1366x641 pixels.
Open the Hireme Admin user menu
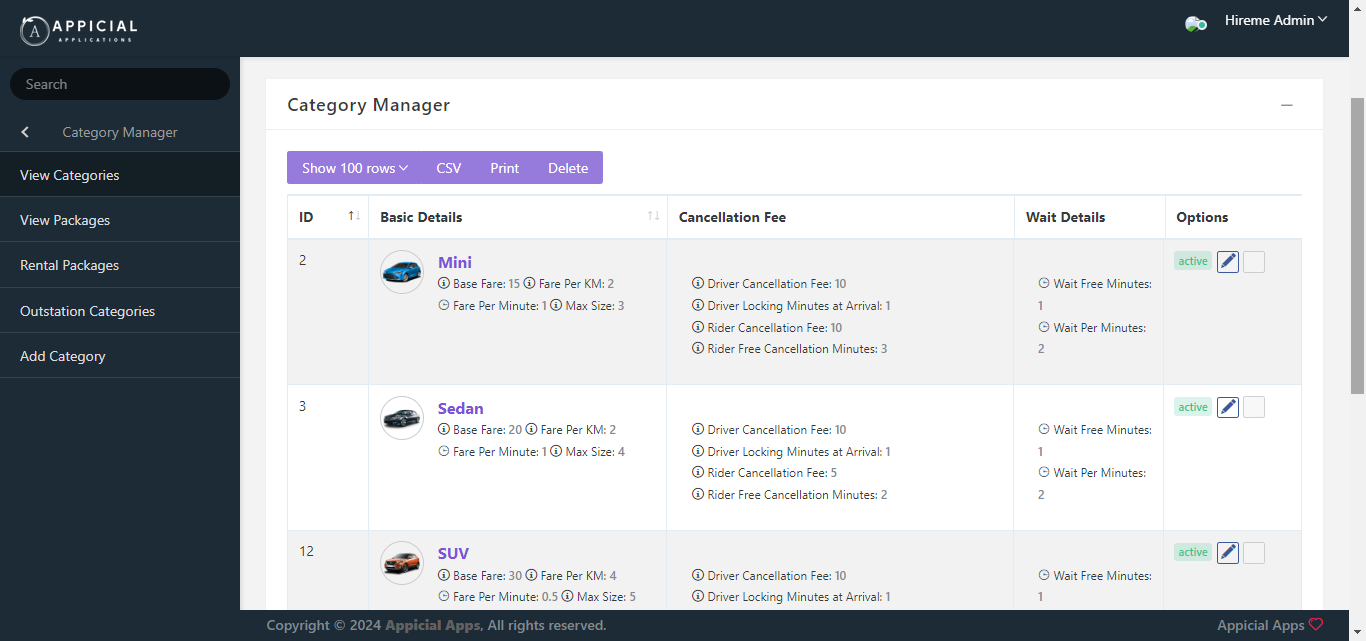(1276, 20)
